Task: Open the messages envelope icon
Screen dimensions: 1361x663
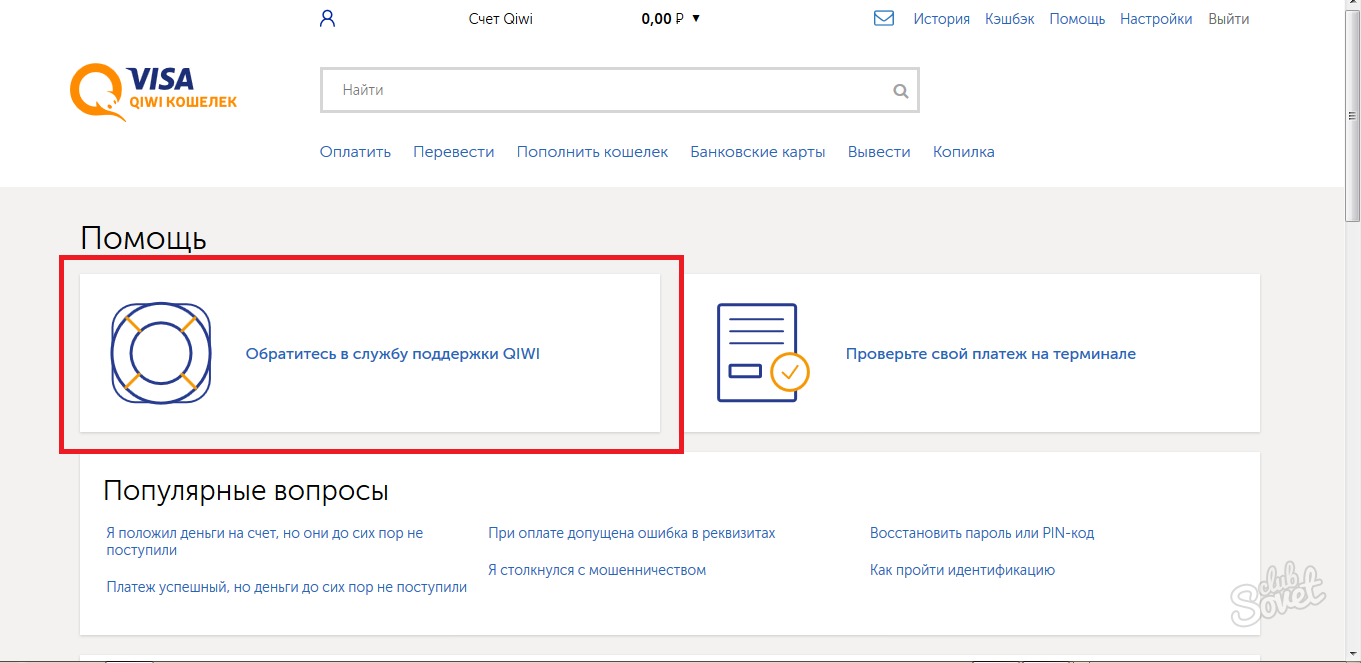Action: pyautogui.click(x=884, y=18)
